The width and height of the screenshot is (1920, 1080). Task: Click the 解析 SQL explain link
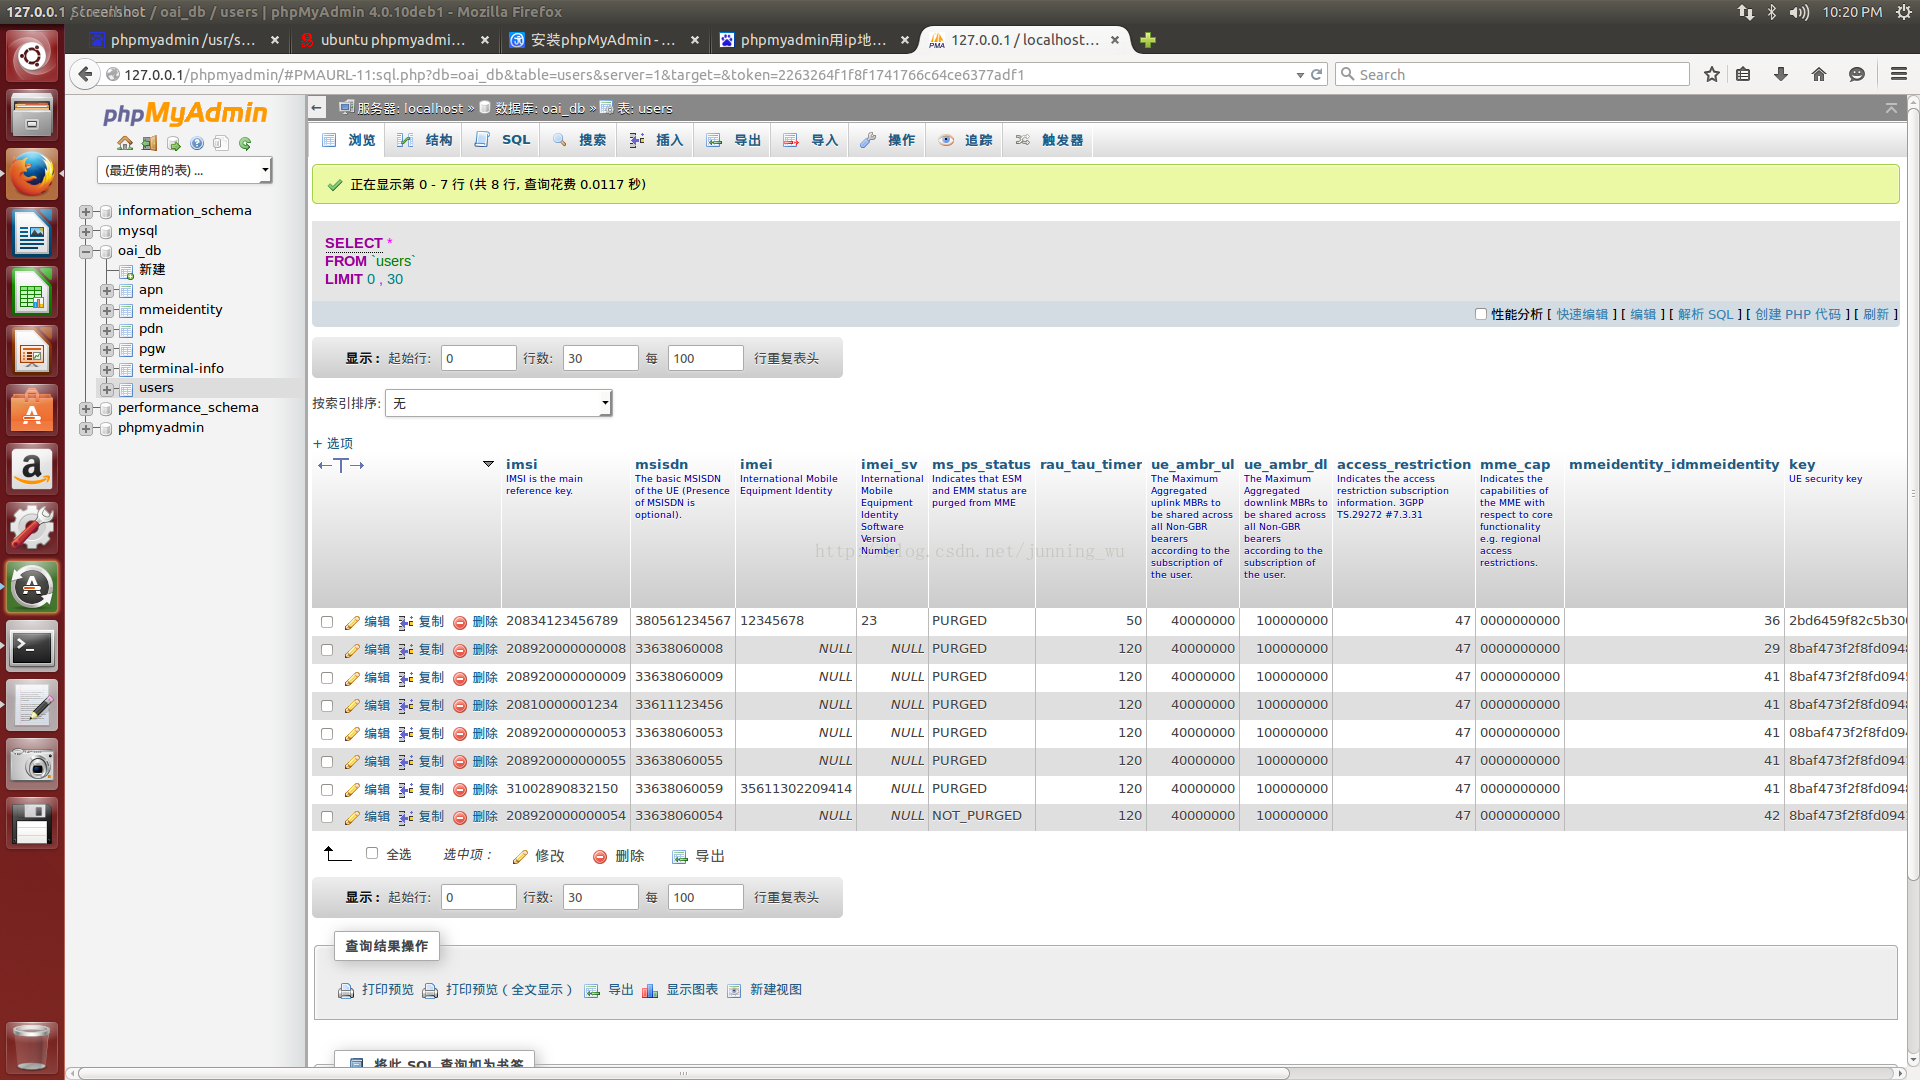pyautogui.click(x=1706, y=315)
